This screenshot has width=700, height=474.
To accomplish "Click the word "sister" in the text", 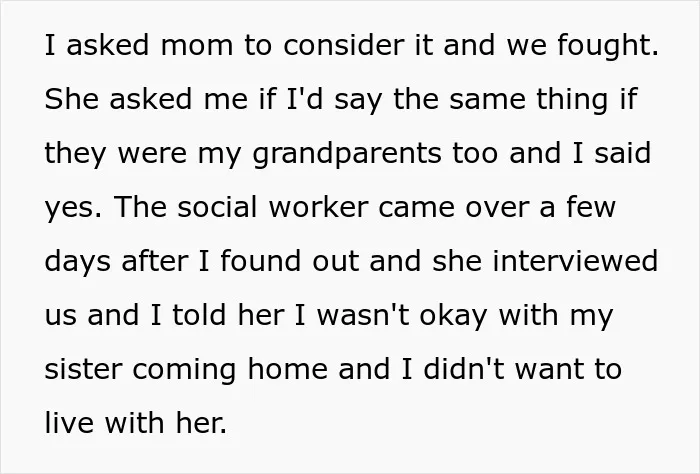I will (83, 370).
